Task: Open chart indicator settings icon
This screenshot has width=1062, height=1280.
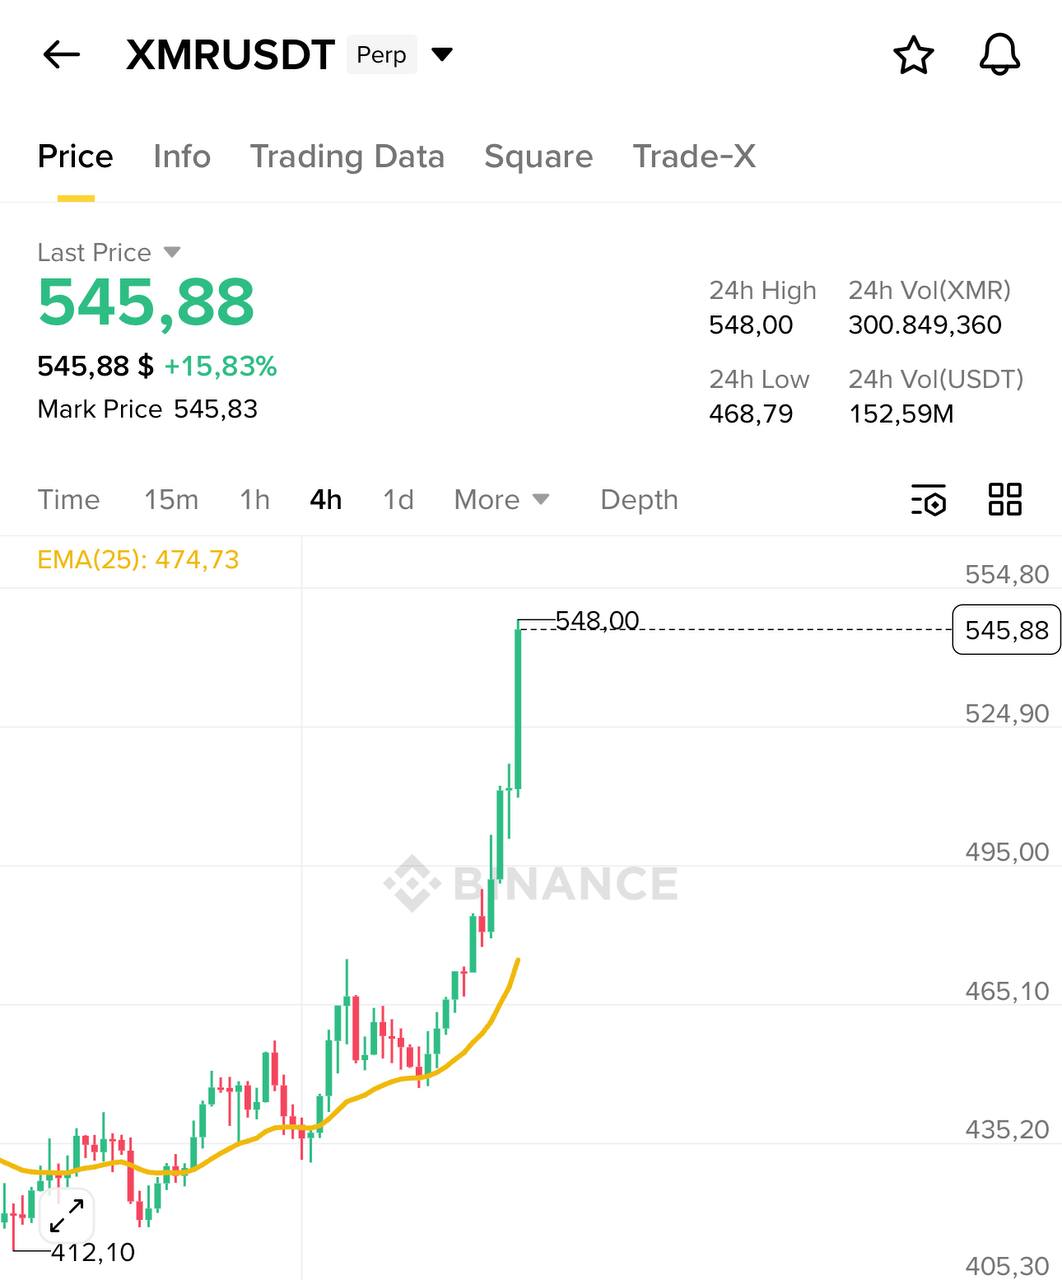Action: pyautogui.click(x=927, y=500)
